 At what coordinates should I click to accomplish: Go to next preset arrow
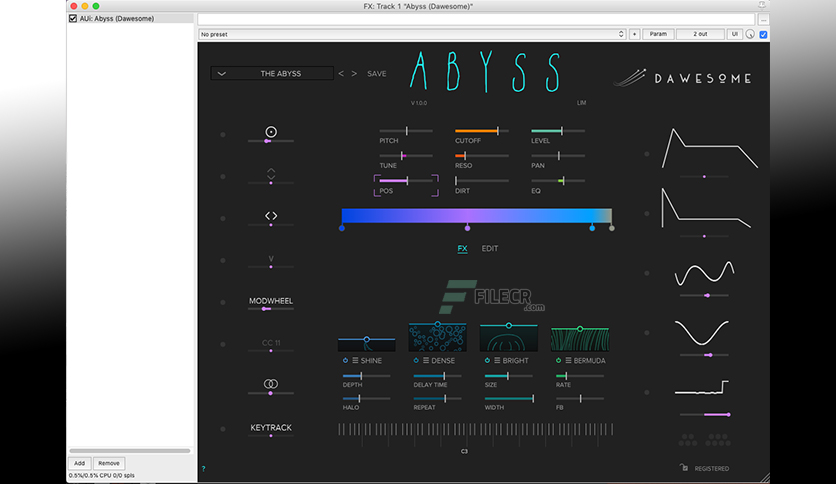click(x=354, y=74)
